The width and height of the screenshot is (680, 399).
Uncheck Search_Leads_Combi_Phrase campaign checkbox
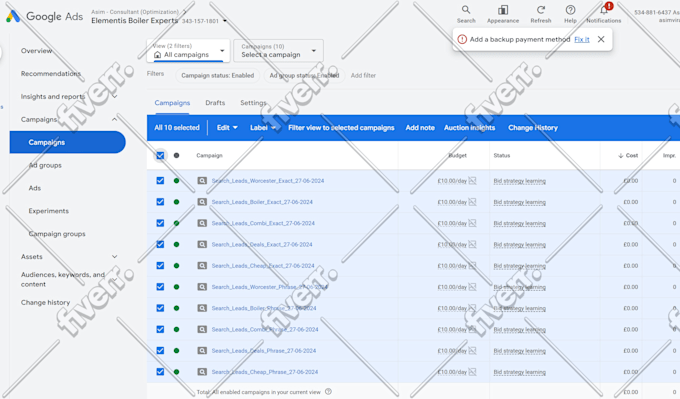[160, 329]
